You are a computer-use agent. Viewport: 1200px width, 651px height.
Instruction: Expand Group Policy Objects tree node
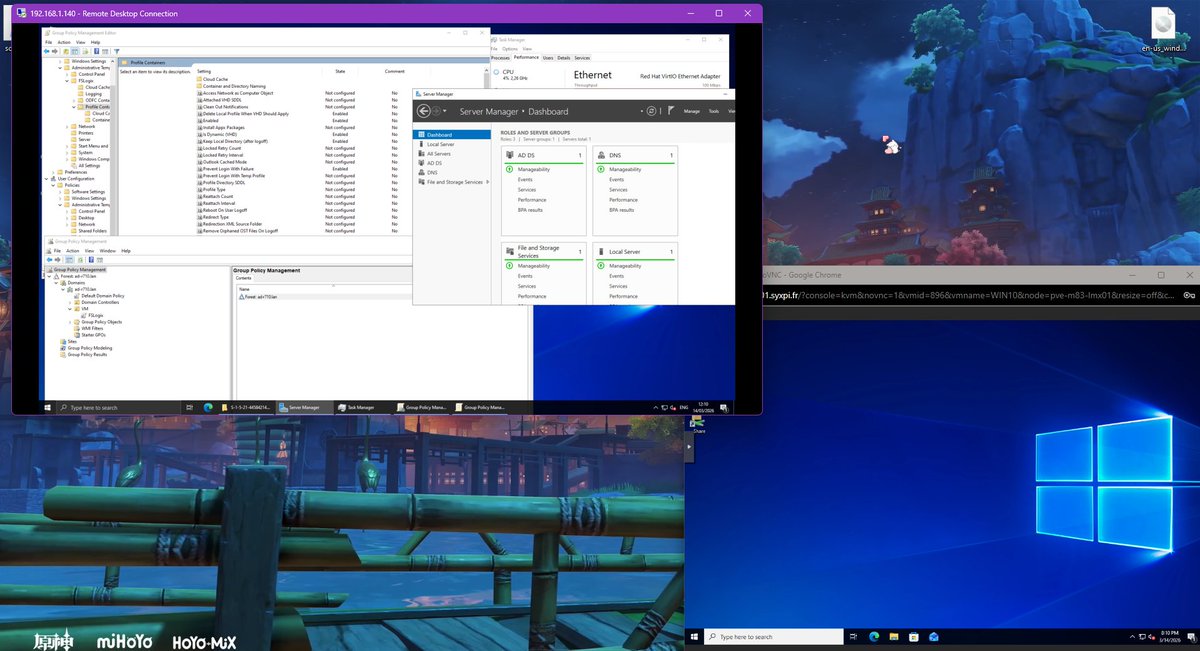pos(70,322)
